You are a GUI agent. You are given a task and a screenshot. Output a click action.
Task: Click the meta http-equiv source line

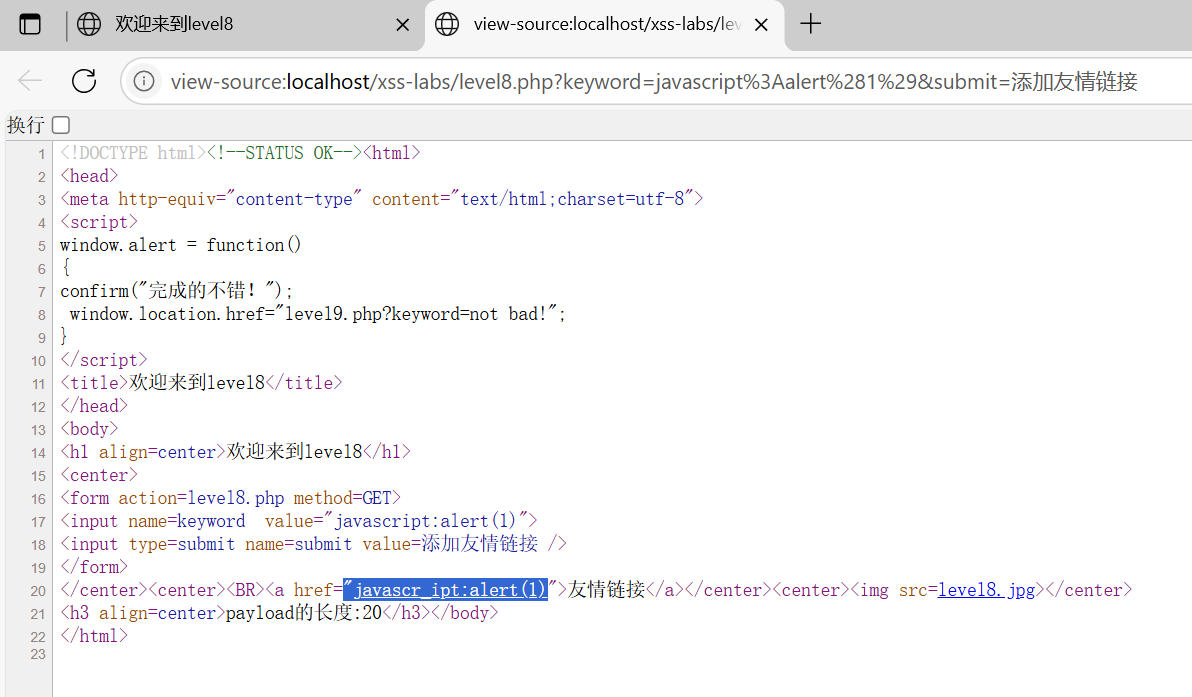(x=382, y=198)
